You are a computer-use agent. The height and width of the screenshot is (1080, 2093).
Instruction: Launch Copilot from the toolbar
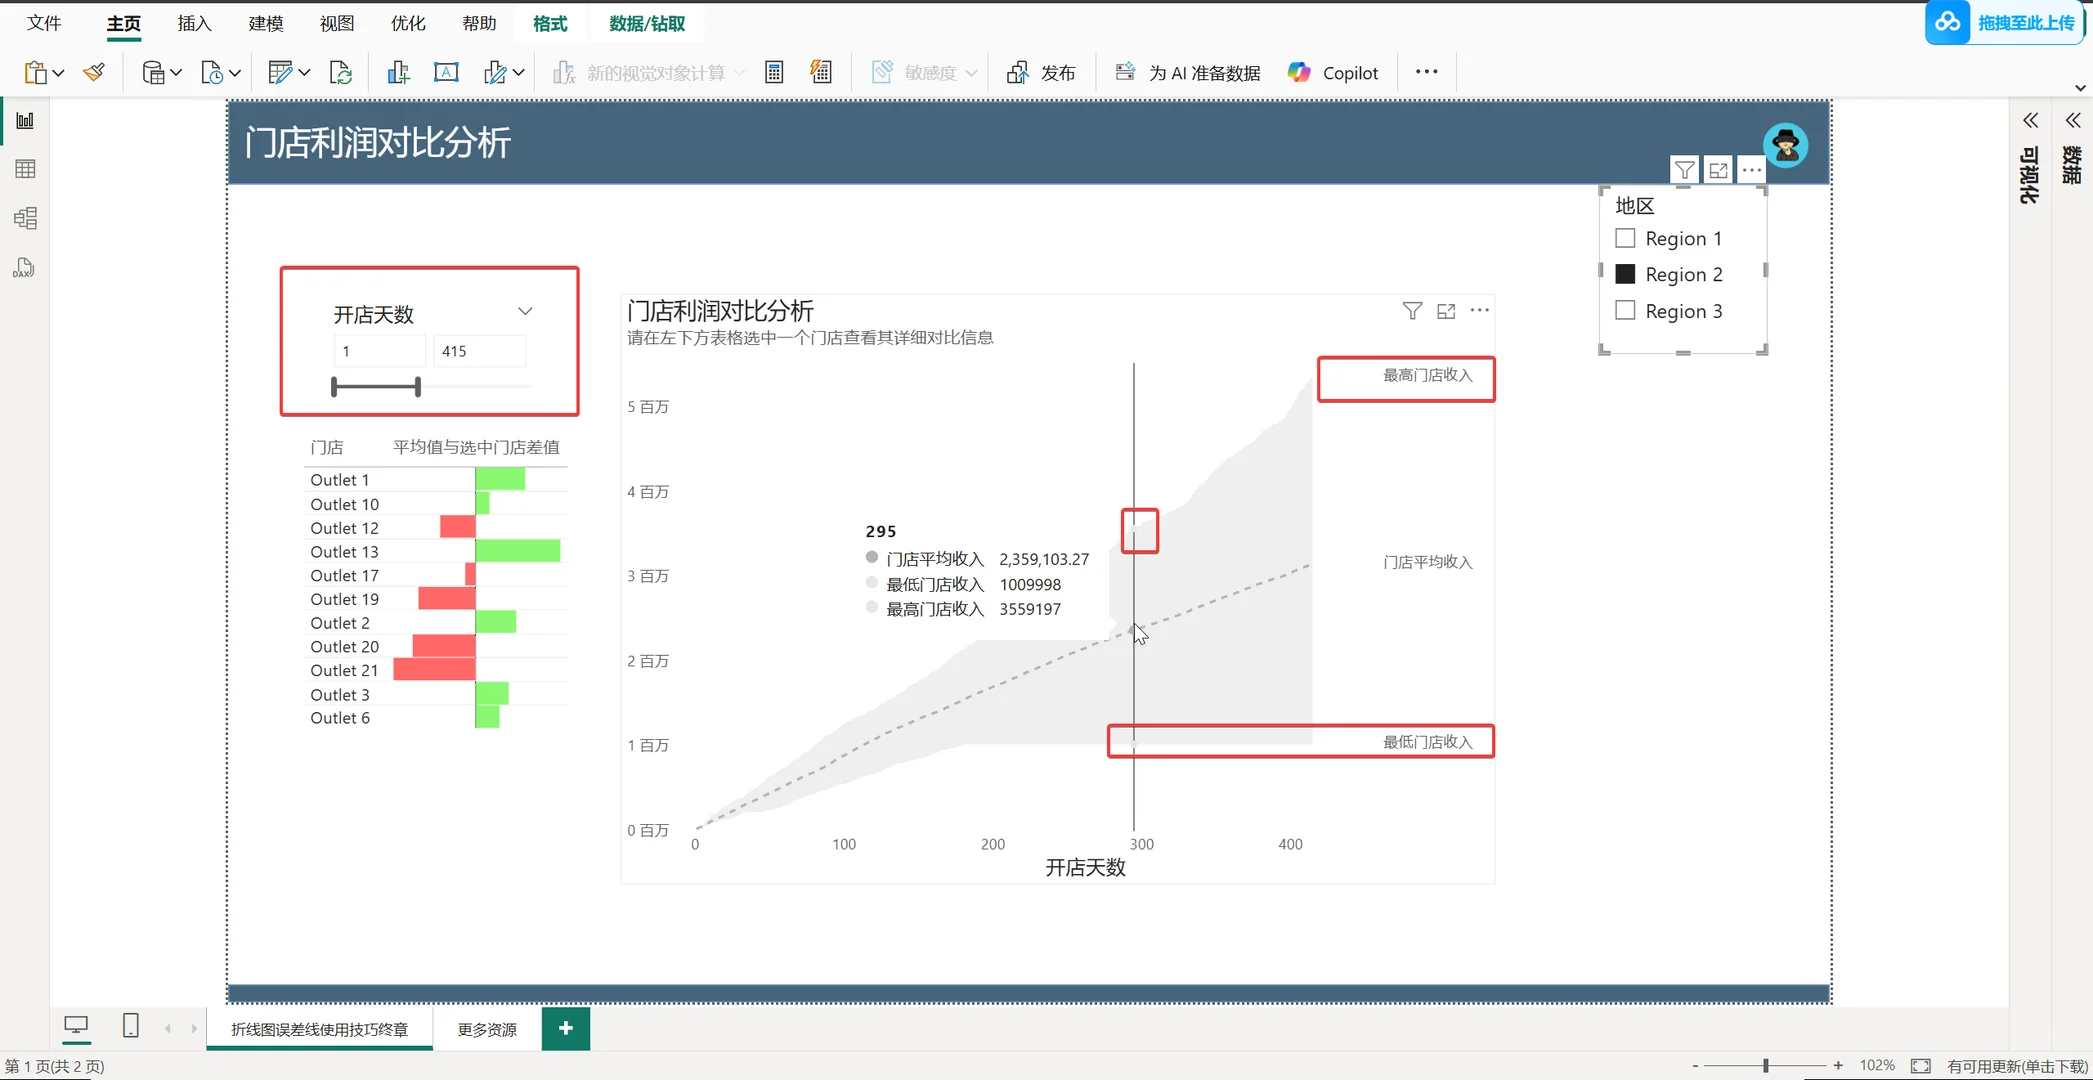[x=1333, y=71]
